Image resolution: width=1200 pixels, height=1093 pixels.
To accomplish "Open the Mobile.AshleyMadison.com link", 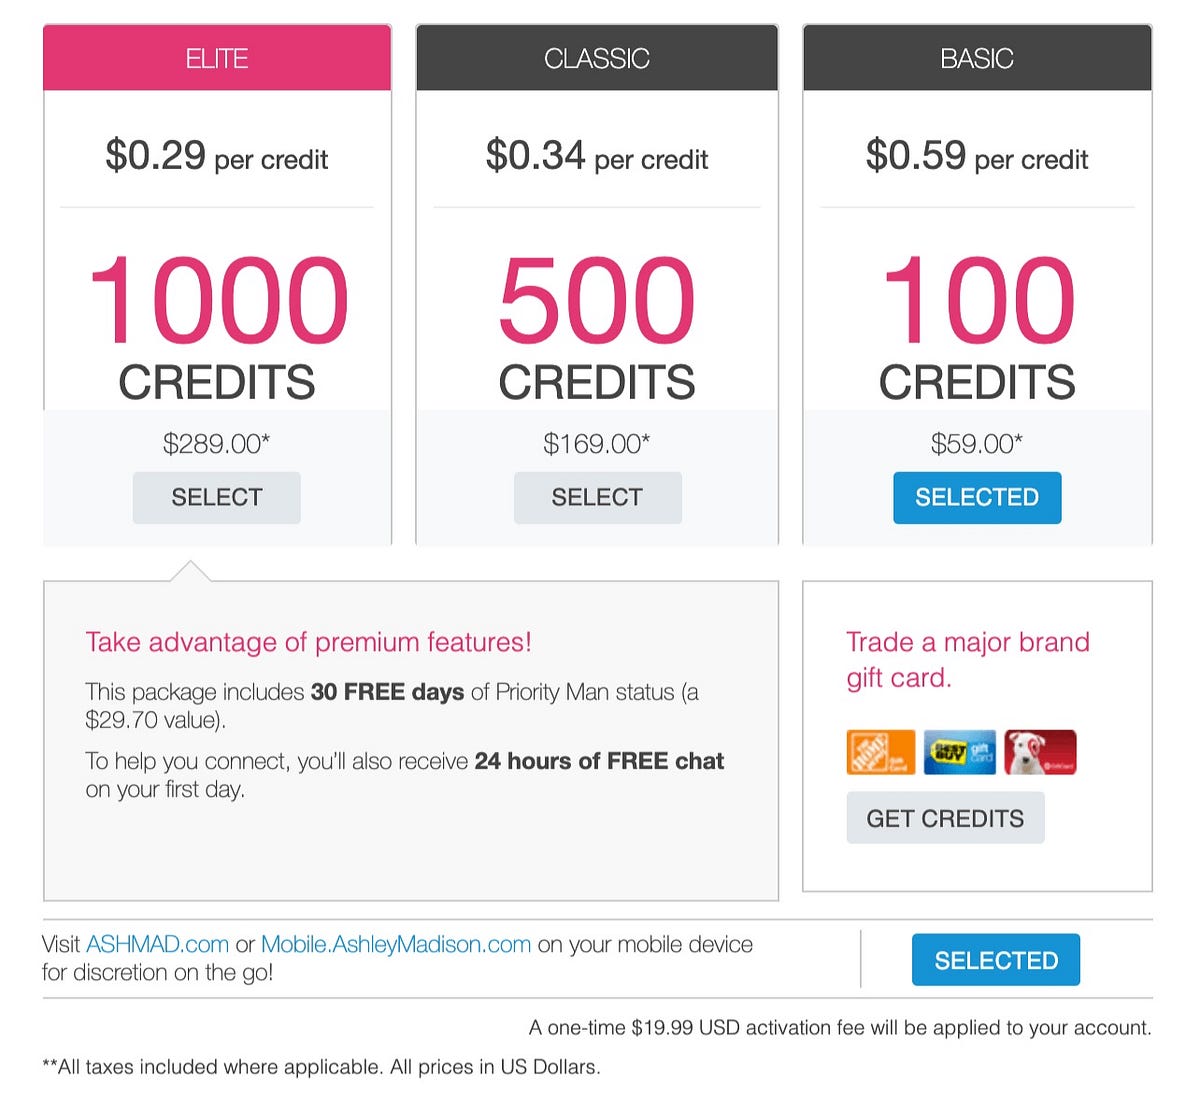I will [x=396, y=943].
